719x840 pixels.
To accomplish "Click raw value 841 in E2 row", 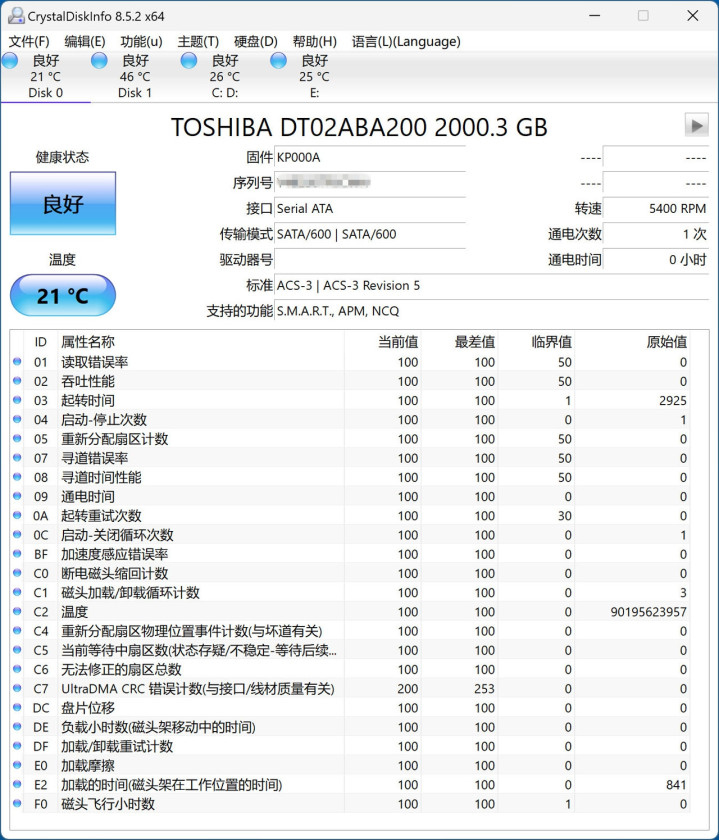I will tap(676, 785).
